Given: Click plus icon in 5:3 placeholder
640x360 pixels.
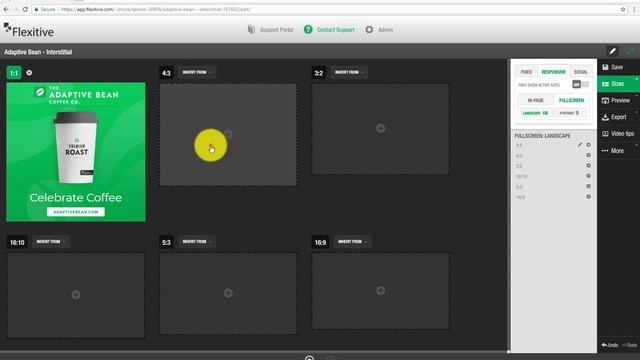Looking at the screenshot, I should point(228,293).
